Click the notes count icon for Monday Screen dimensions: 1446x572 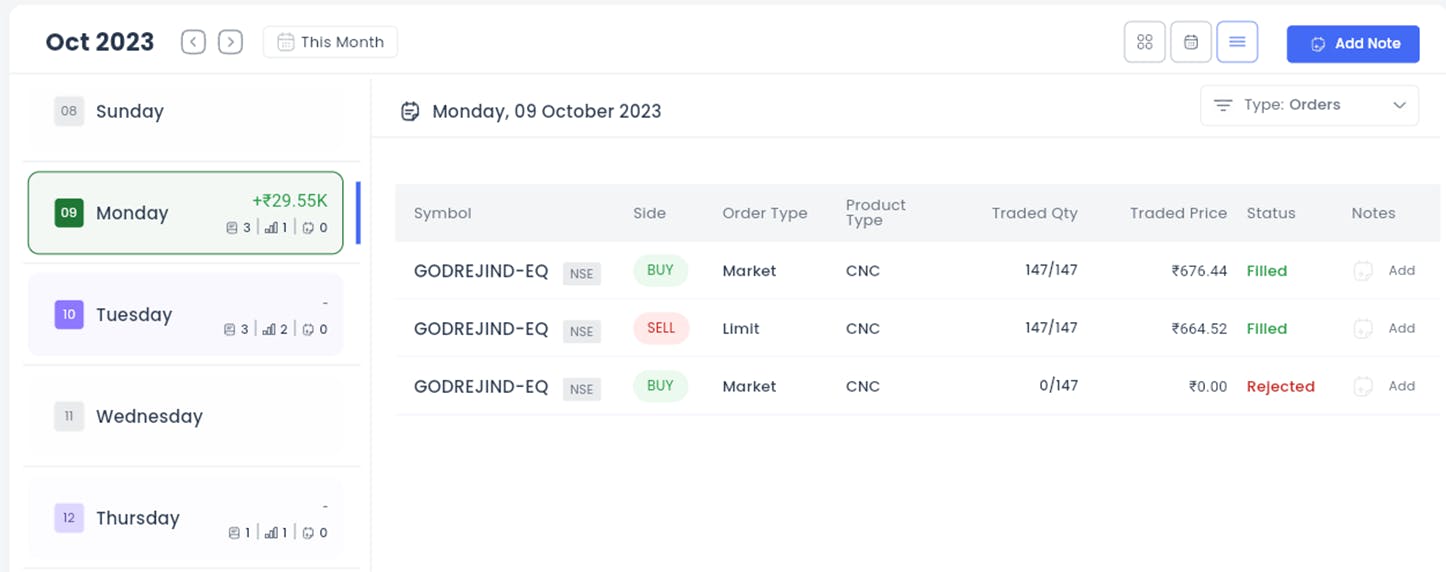(309, 228)
